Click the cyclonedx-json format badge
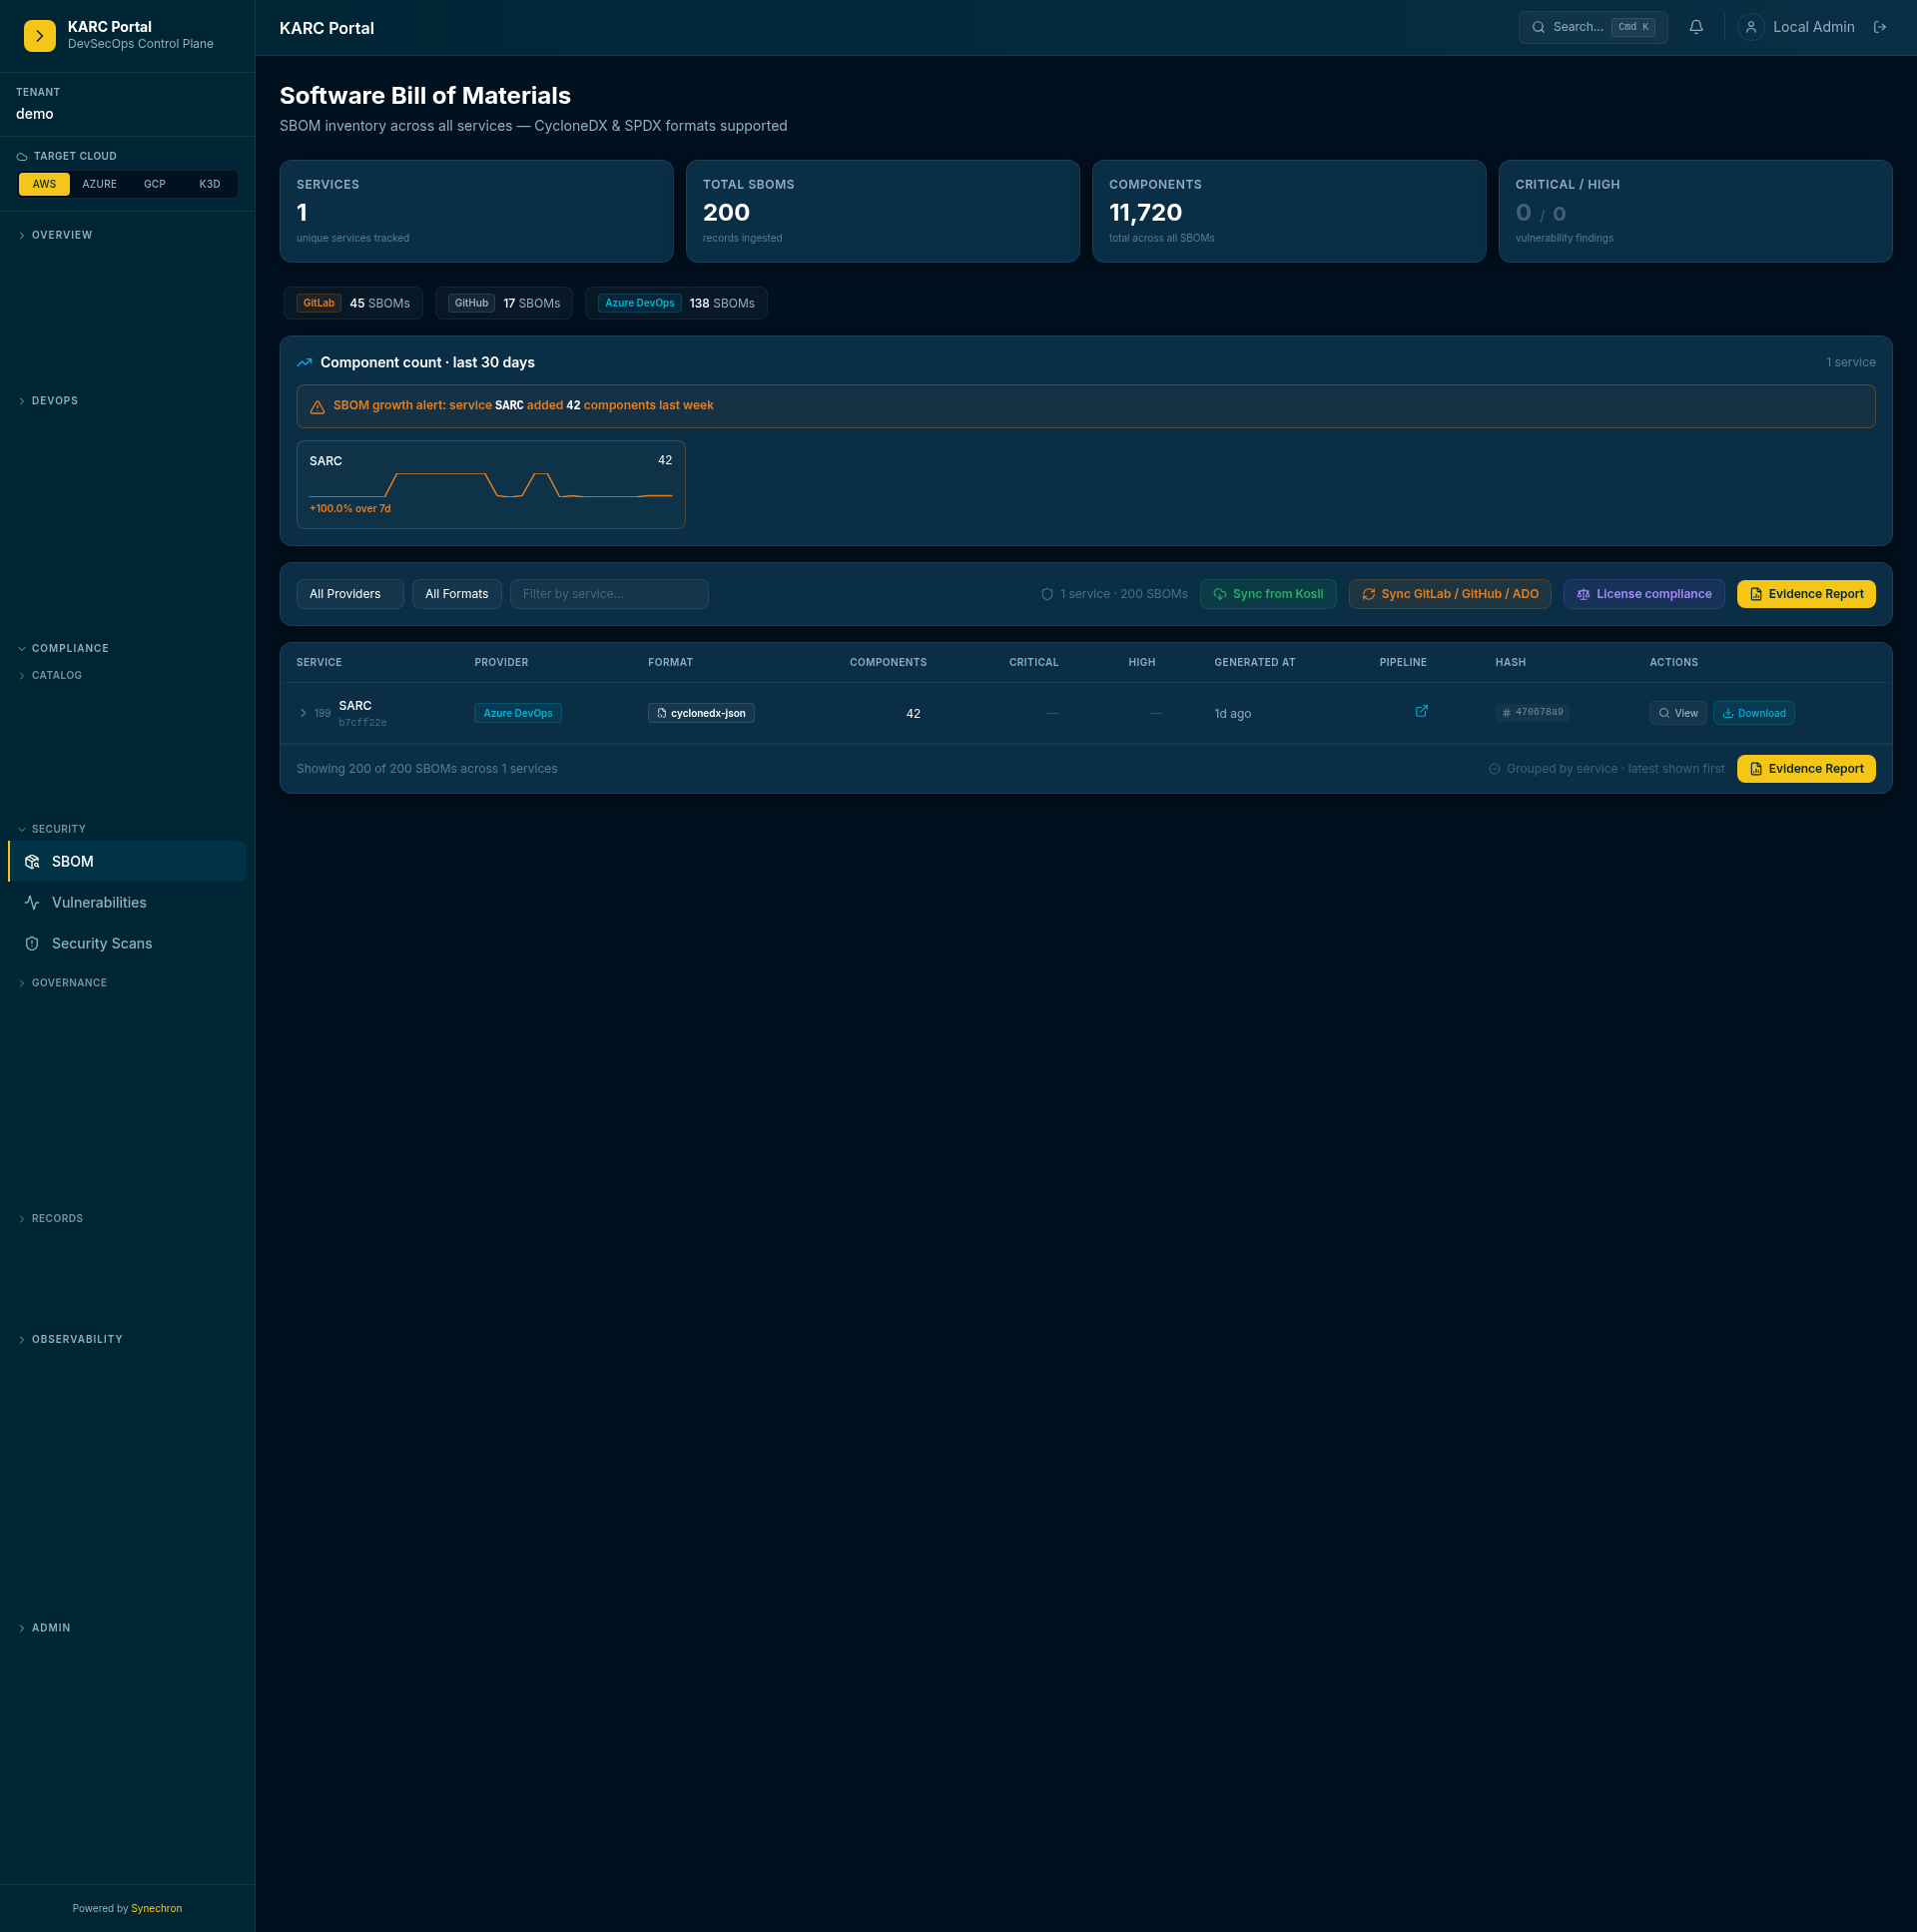The height and width of the screenshot is (1932, 1917). pos(701,714)
